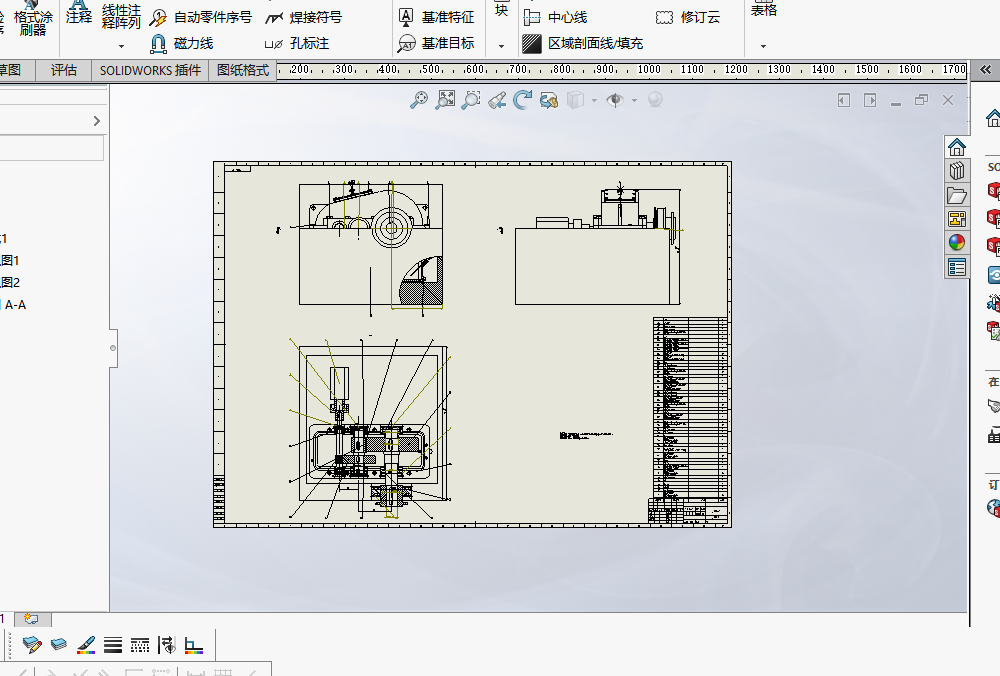
Task: Select the Note (注释) annotation tool
Action: click(x=79, y=14)
